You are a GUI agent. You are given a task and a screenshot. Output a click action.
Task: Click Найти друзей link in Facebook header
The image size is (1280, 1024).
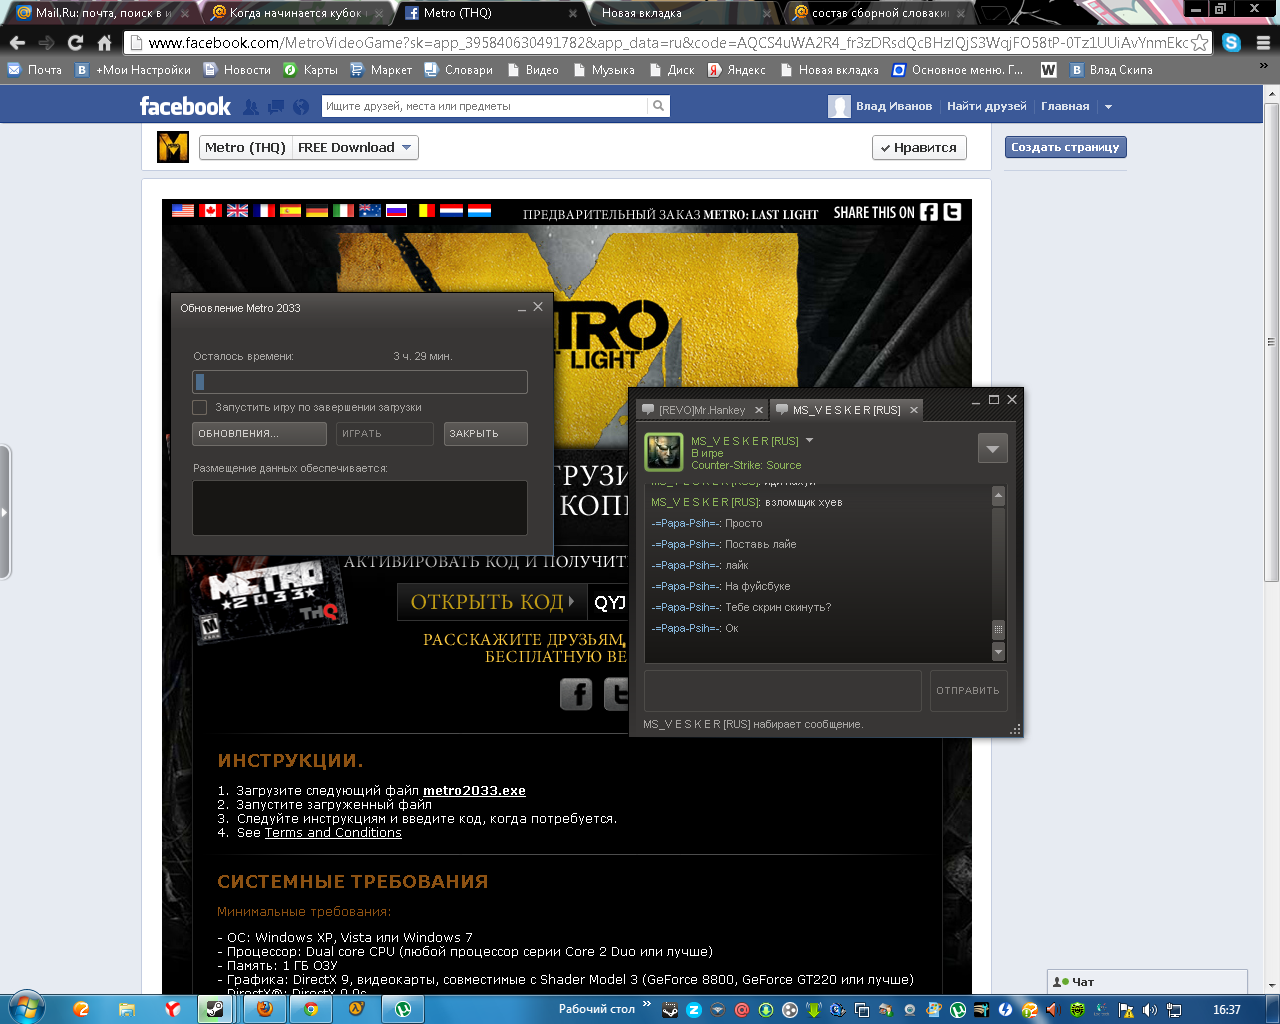[986, 106]
